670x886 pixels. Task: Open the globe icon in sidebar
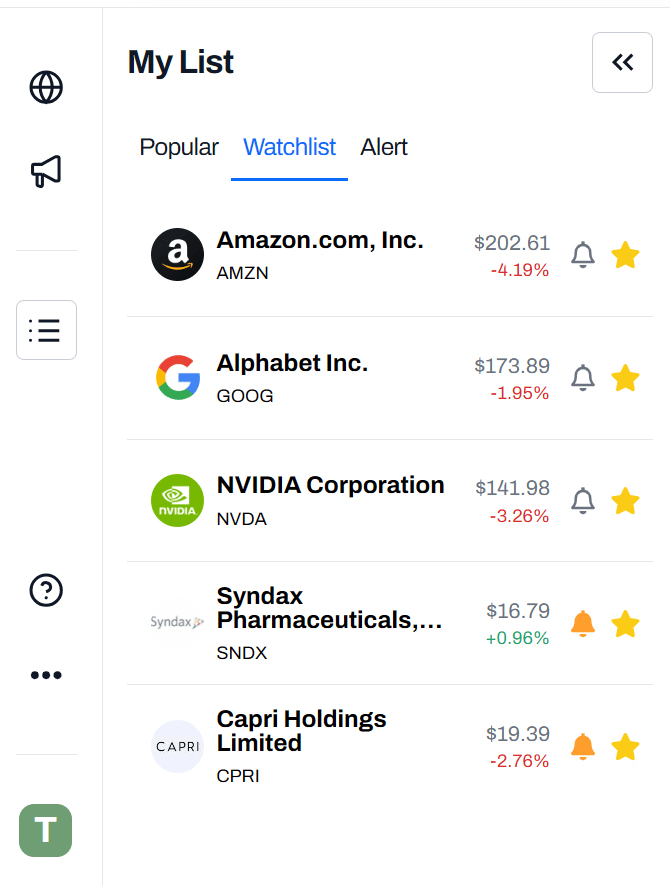click(x=46, y=88)
